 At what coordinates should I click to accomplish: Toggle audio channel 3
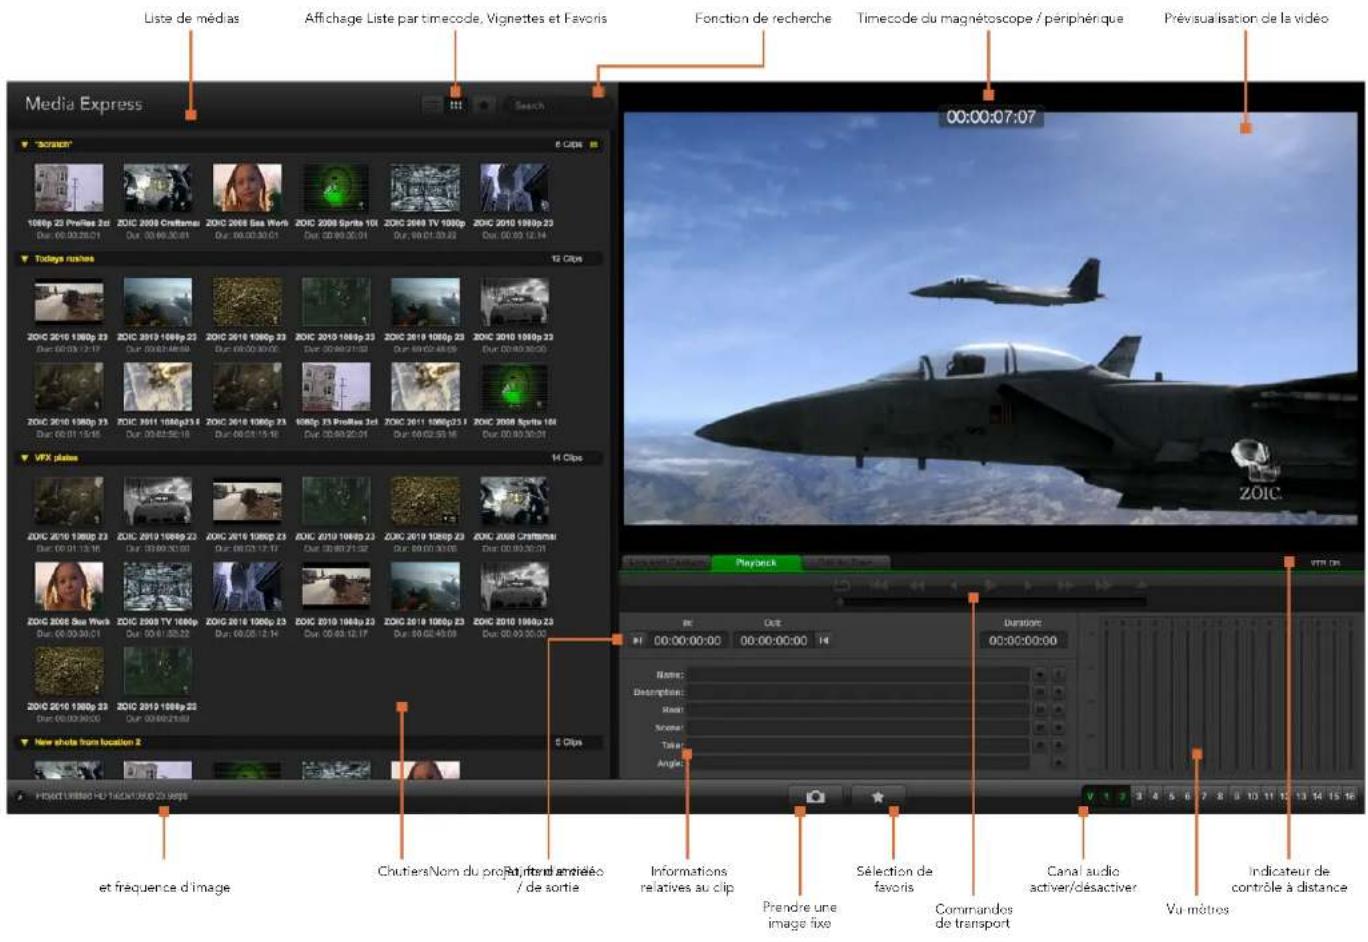(1139, 797)
